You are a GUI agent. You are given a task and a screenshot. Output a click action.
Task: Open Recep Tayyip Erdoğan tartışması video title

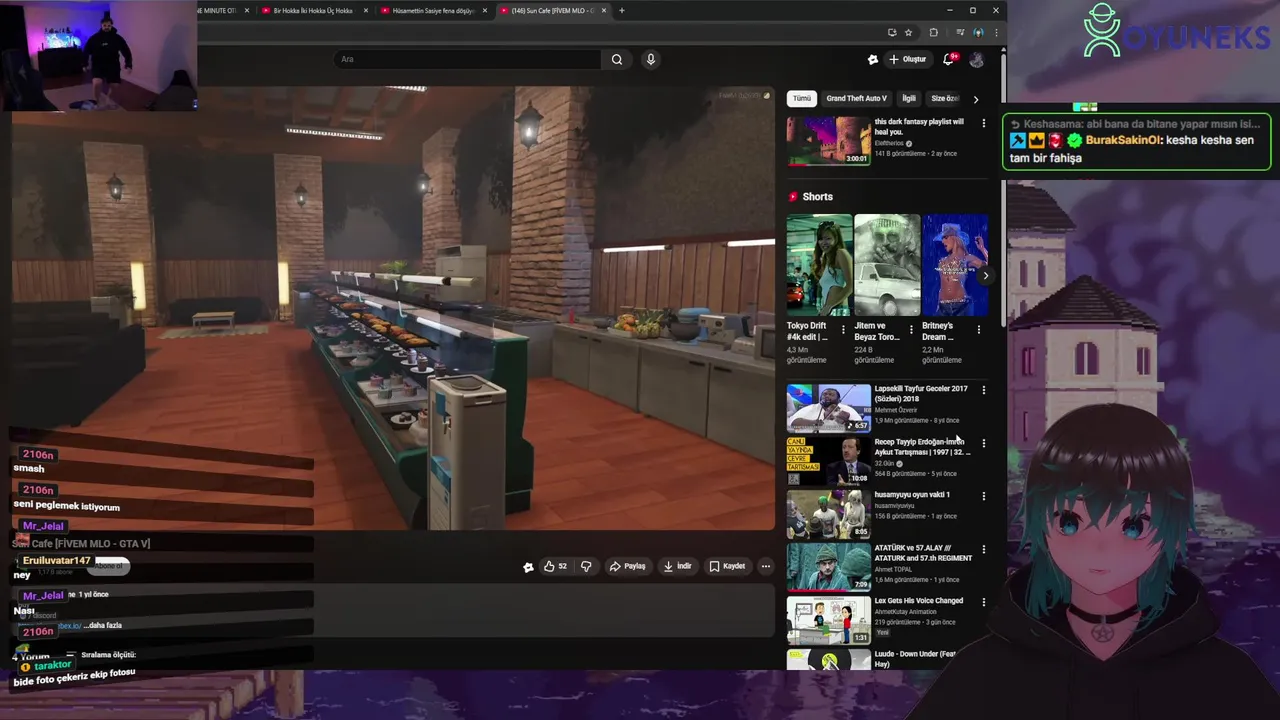(922, 446)
